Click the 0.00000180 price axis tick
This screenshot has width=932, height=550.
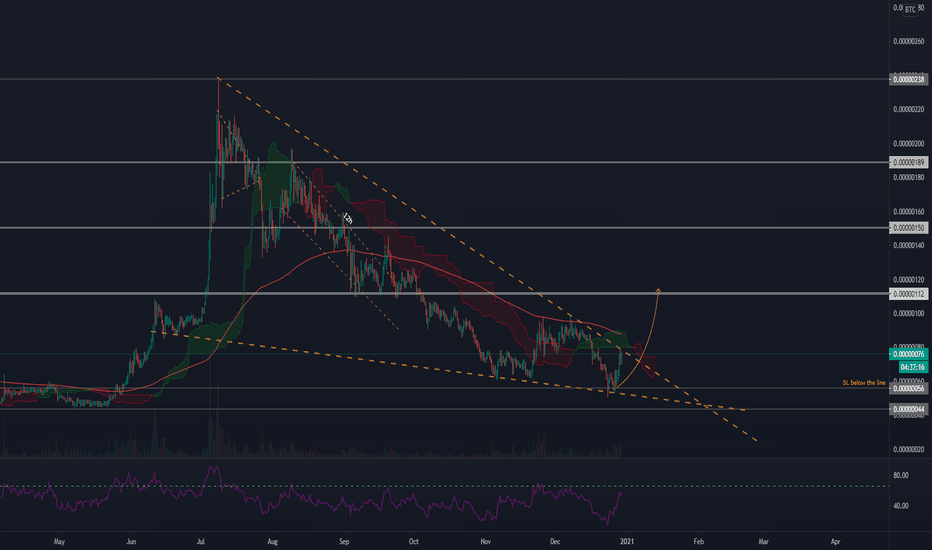point(909,178)
